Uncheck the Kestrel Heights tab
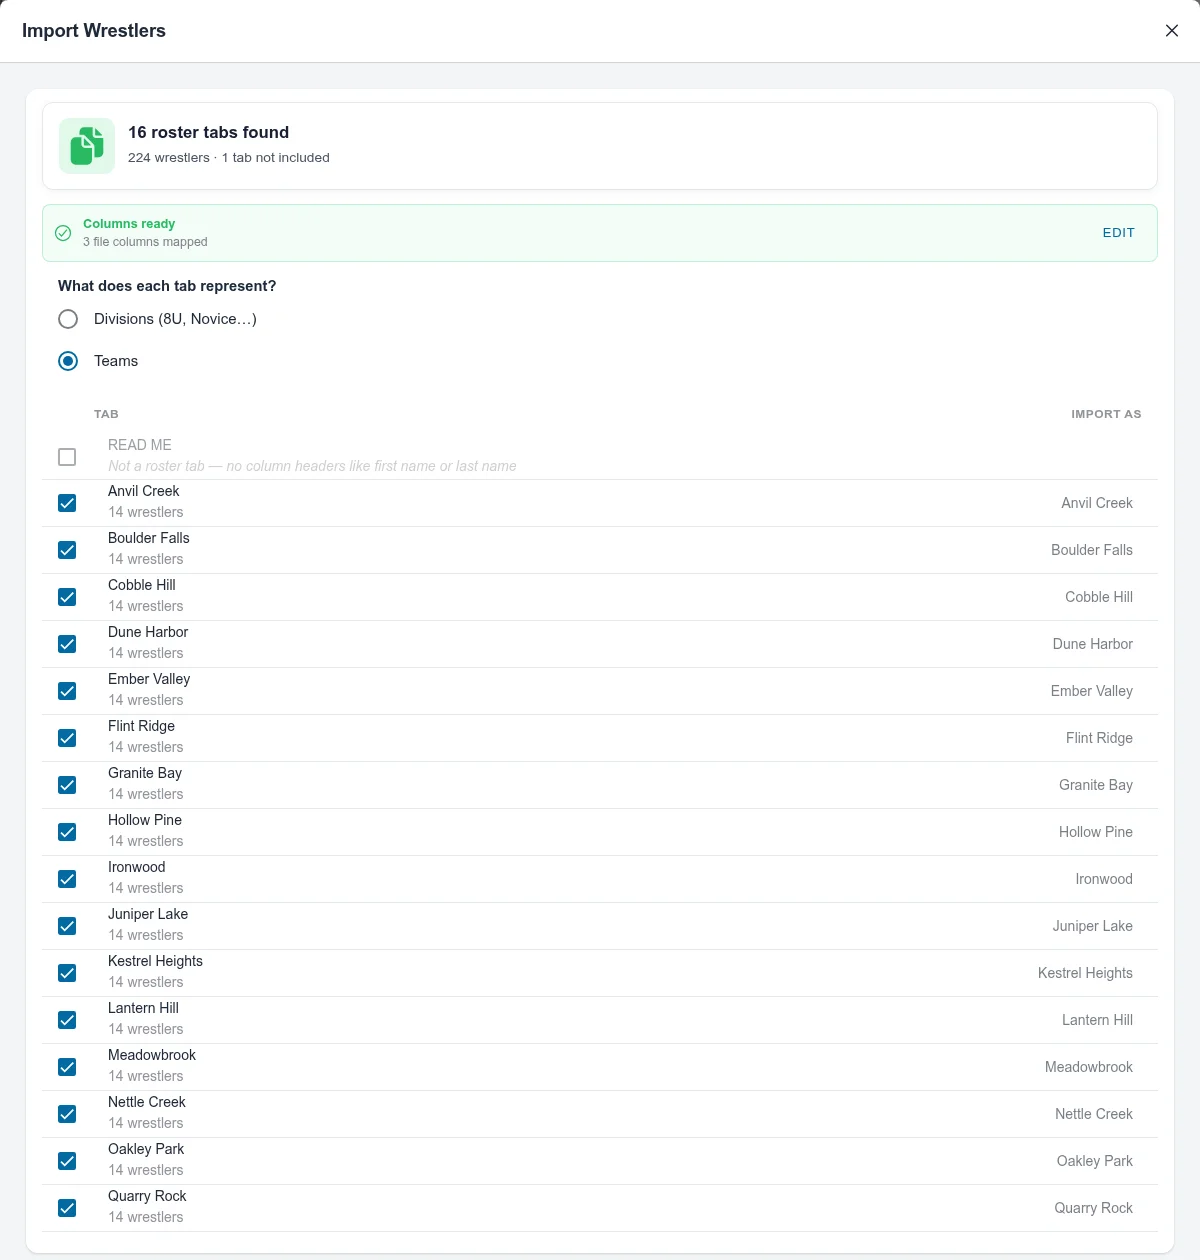The width and height of the screenshot is (1200, 1260). (67, 973)
